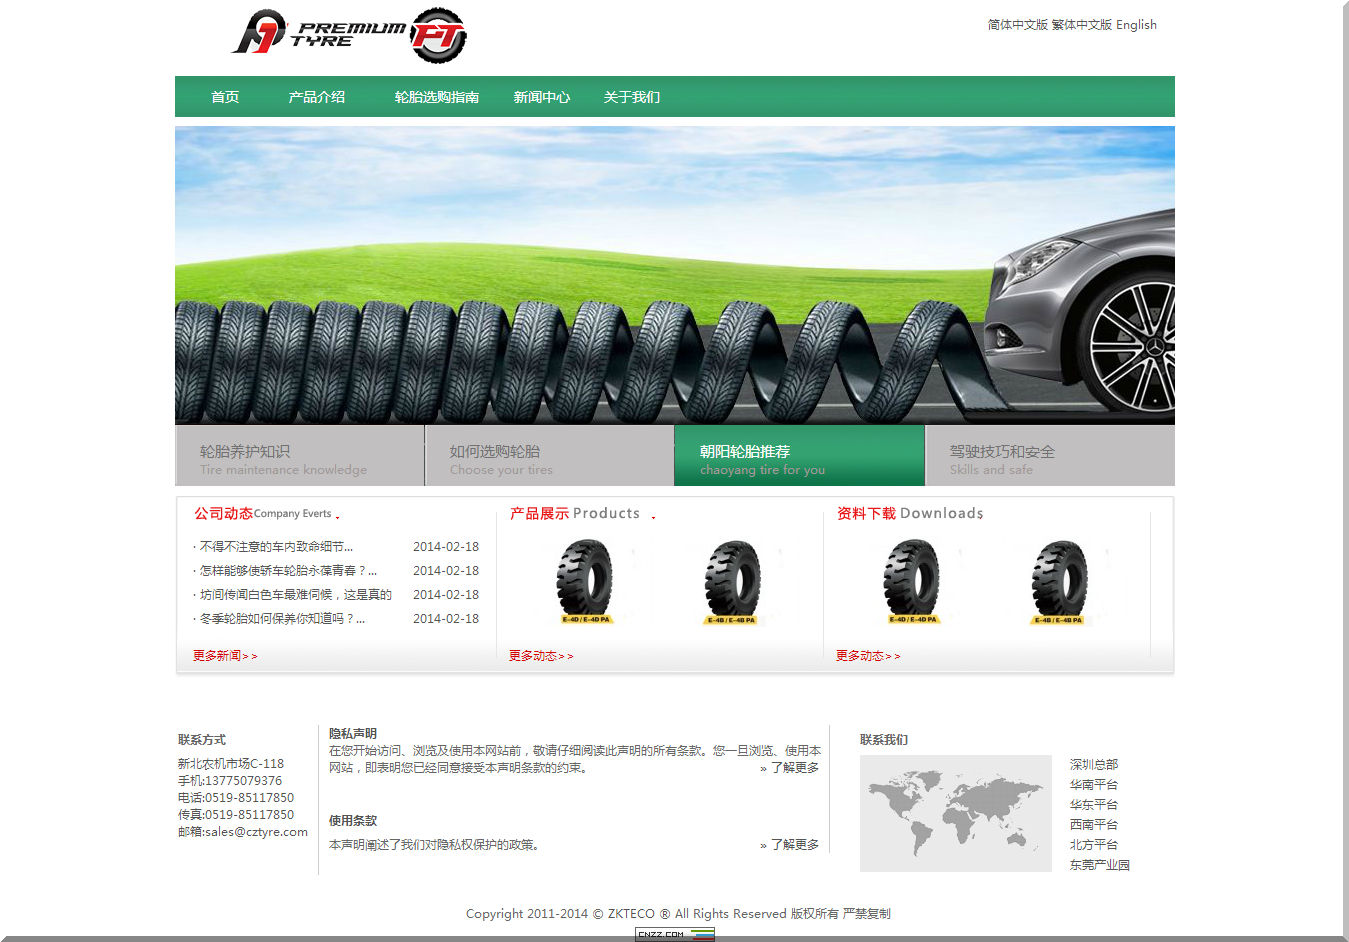Click the CNZZ.COM statistics badge
The image size is (1349, 942).
coord(674,935)
